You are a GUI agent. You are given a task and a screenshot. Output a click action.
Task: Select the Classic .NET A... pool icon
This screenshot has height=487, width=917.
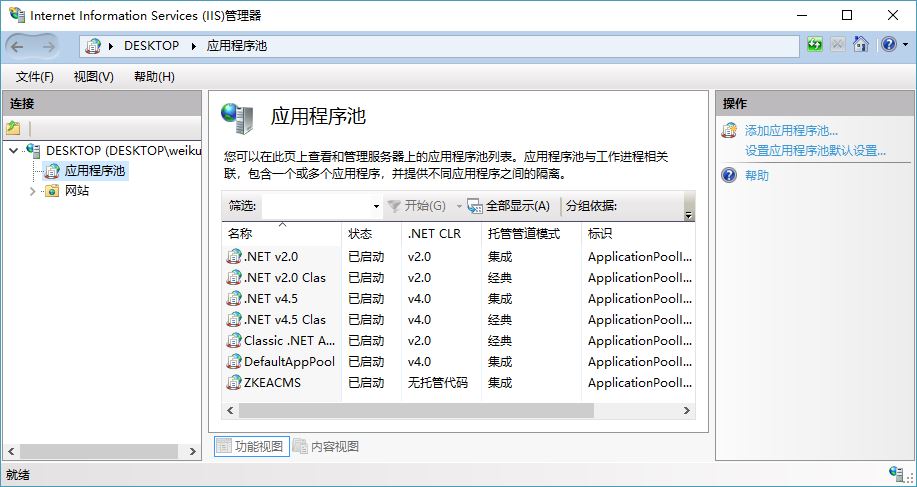(x=234, y=340)
